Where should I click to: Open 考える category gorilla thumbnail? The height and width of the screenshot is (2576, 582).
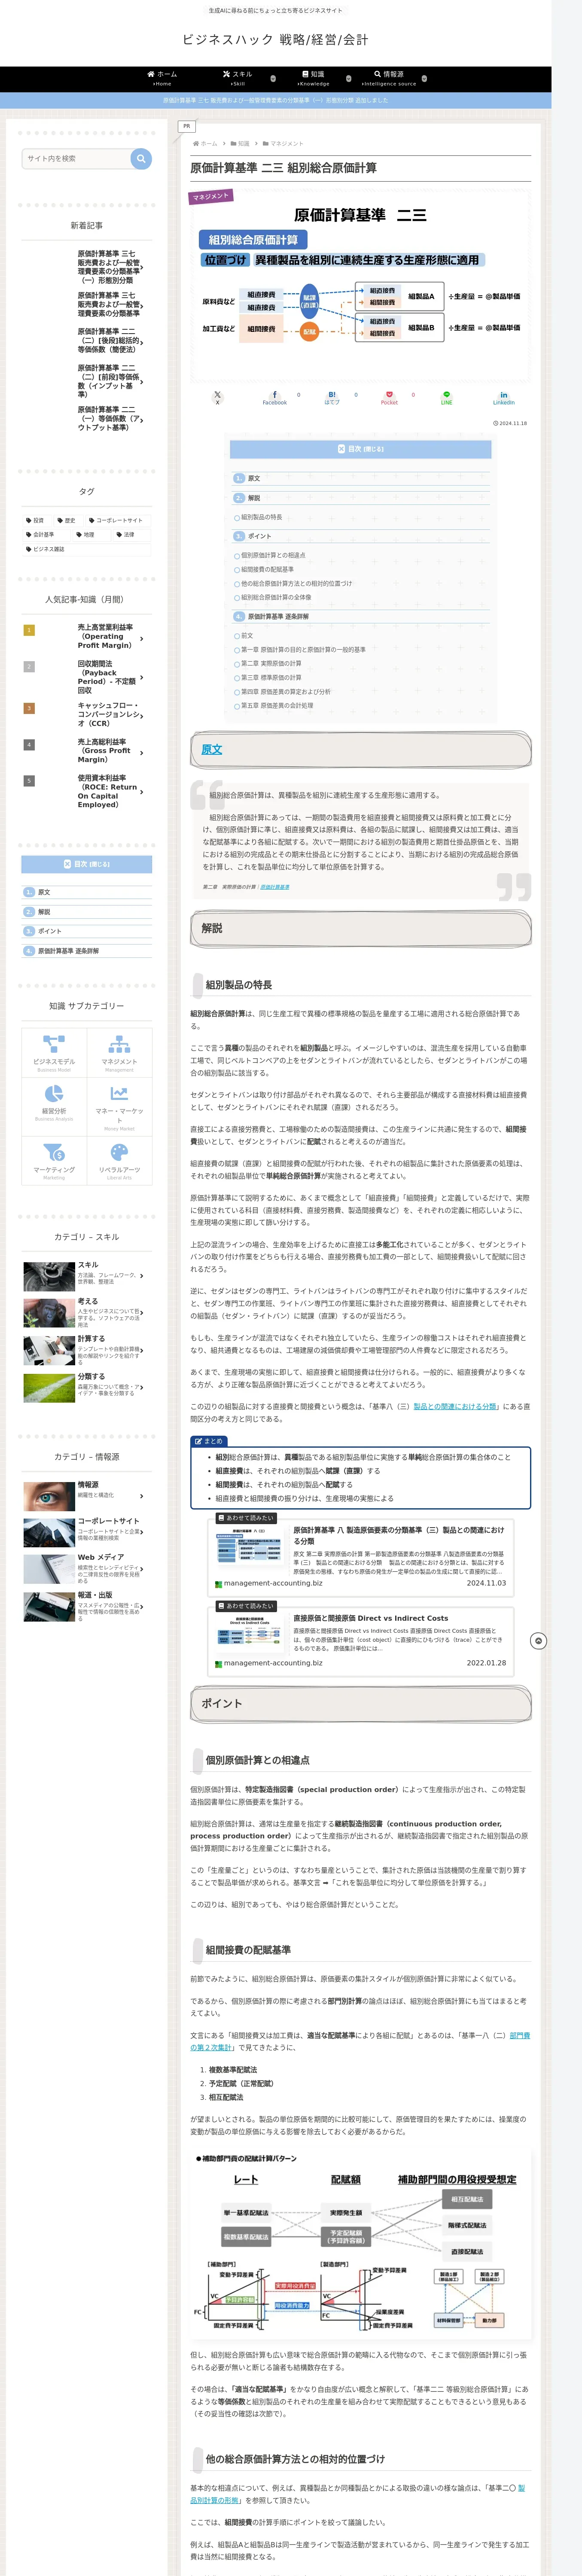point(48,1312)
